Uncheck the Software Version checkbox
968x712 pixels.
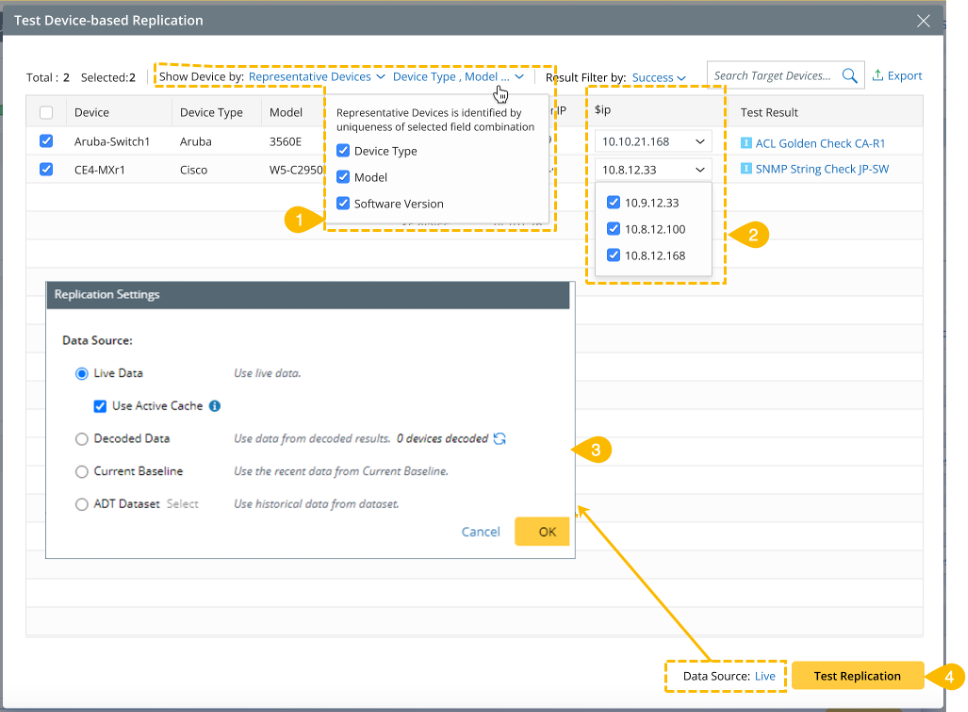click(x=344, y=203)
